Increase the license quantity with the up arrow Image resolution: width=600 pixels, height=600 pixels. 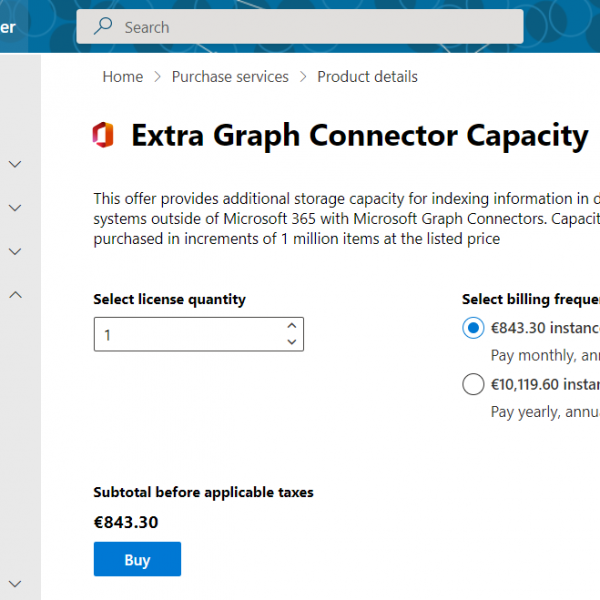click(x=291, y=326)
